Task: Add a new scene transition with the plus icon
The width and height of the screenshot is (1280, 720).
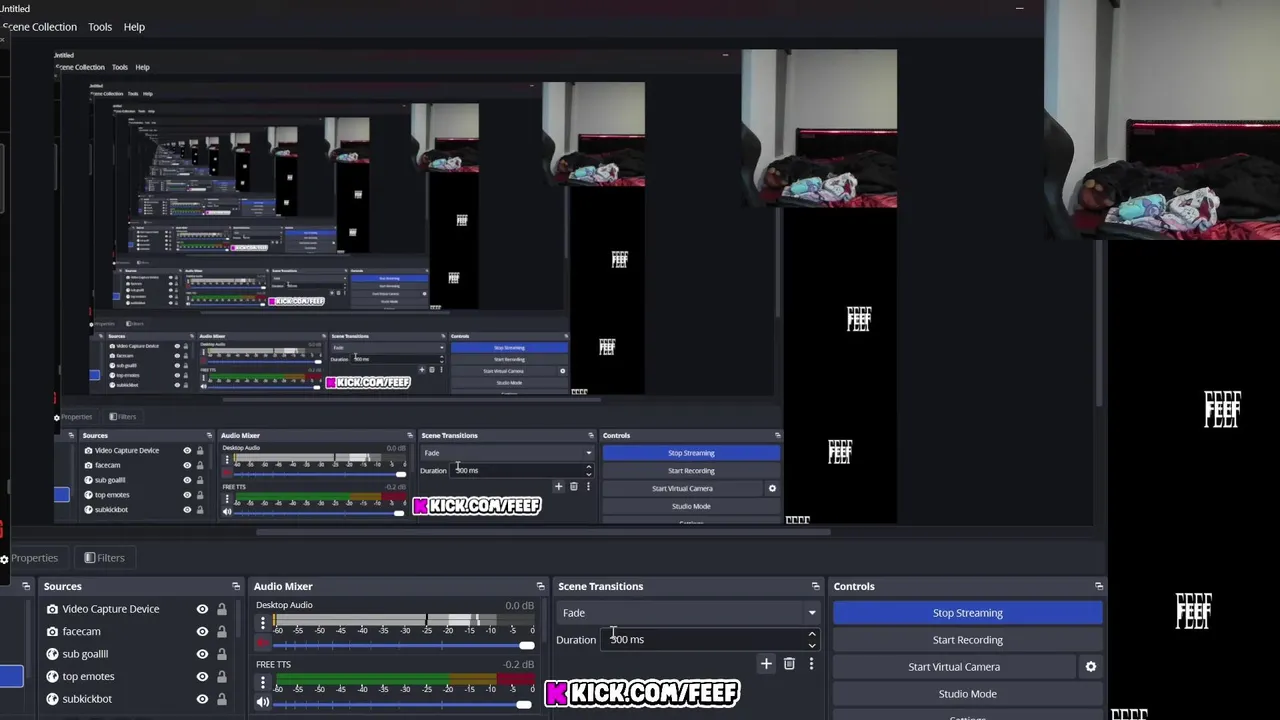Action: [x=766, y=663]
